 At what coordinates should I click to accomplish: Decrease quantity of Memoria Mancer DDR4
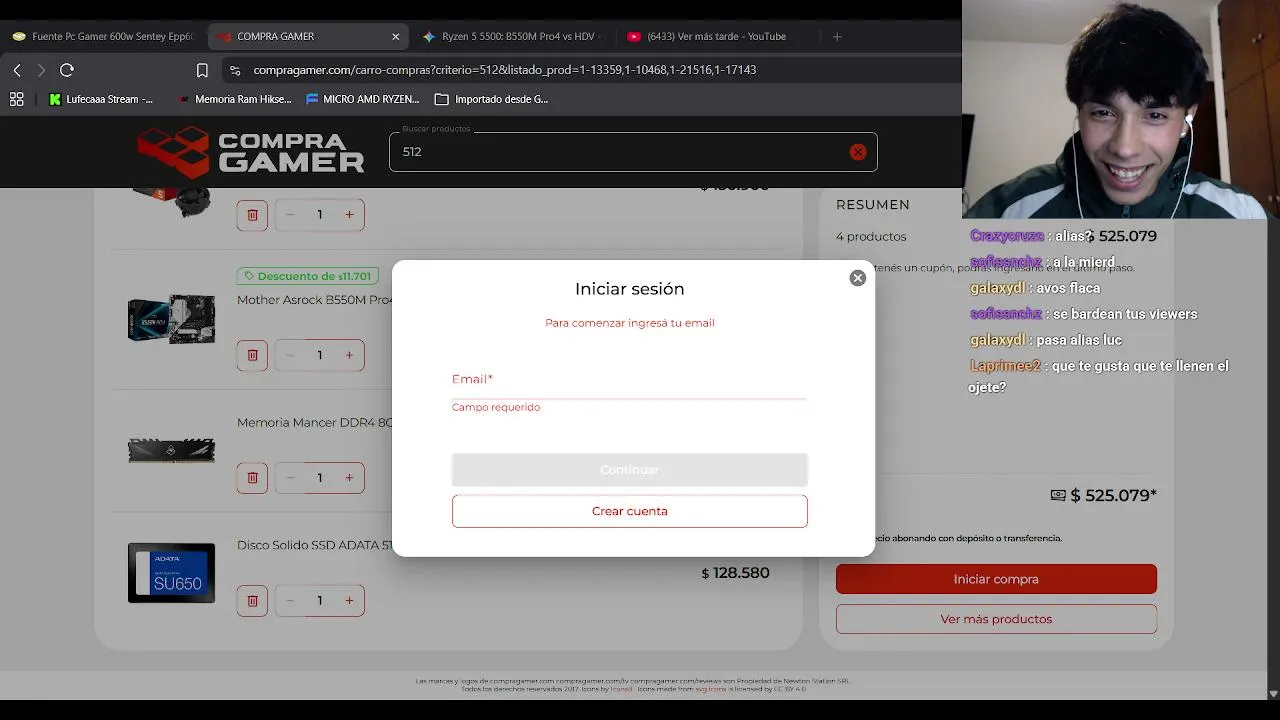pyautogui.click(x=290, y=477)
